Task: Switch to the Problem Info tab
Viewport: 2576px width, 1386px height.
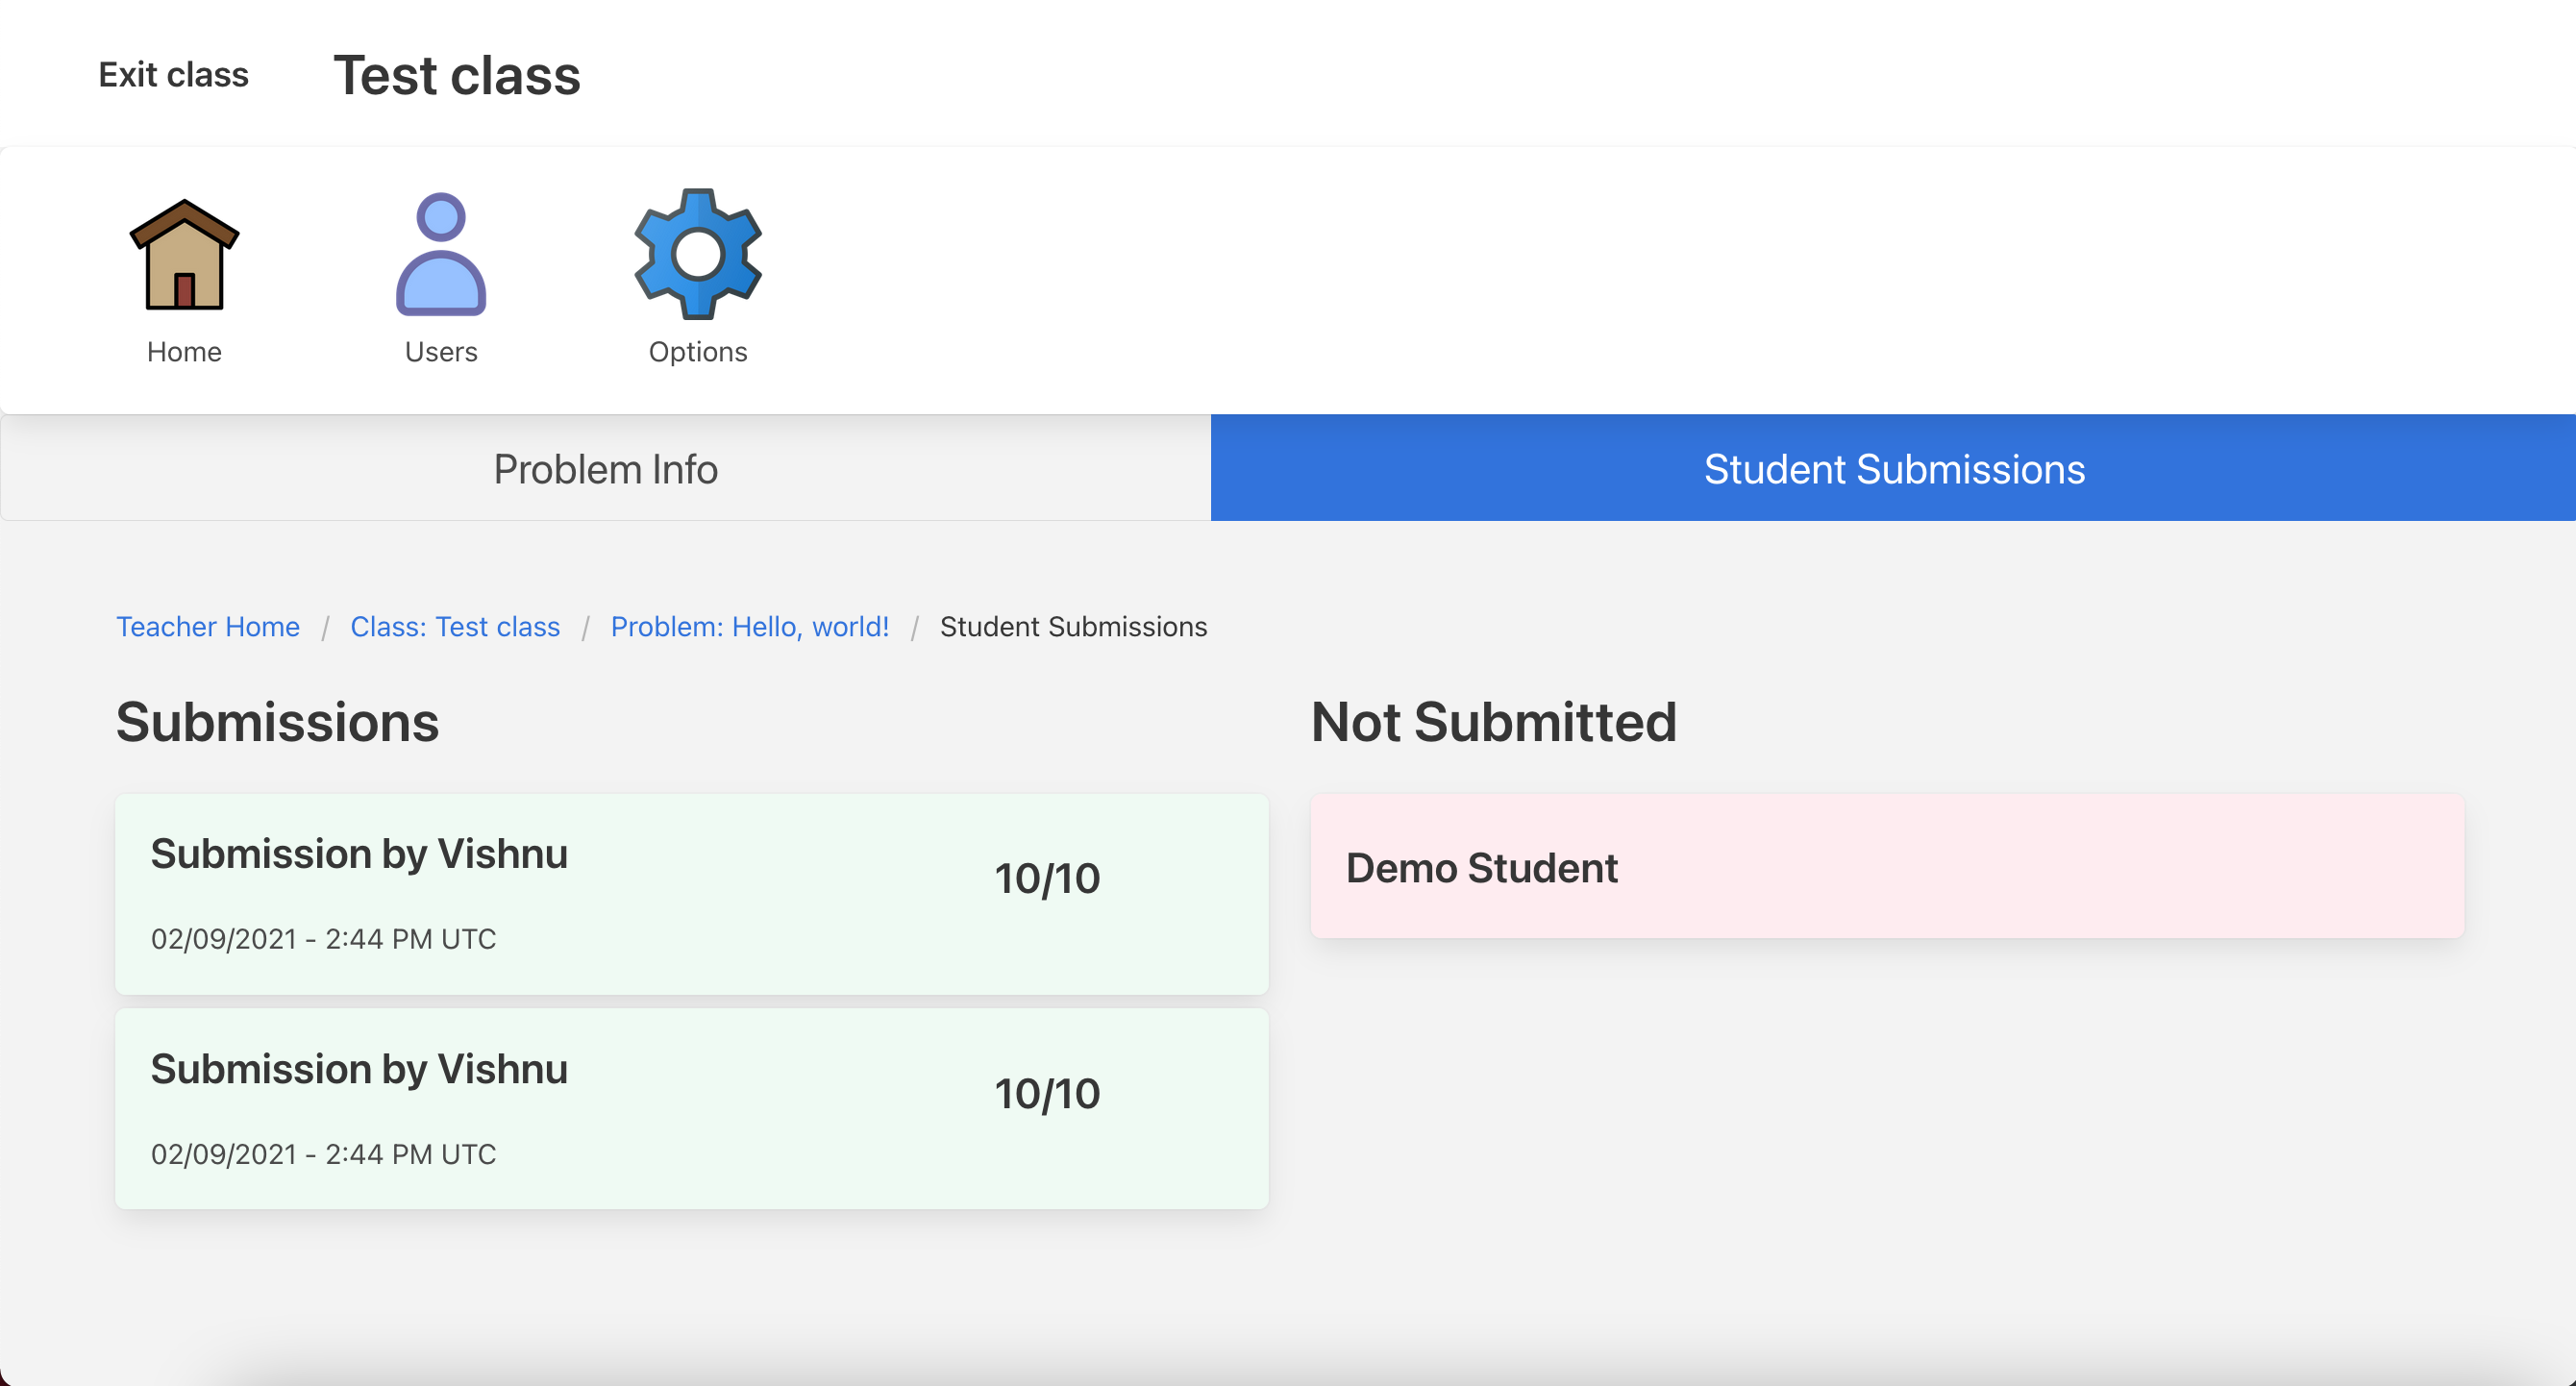Action: coord(605,469)
